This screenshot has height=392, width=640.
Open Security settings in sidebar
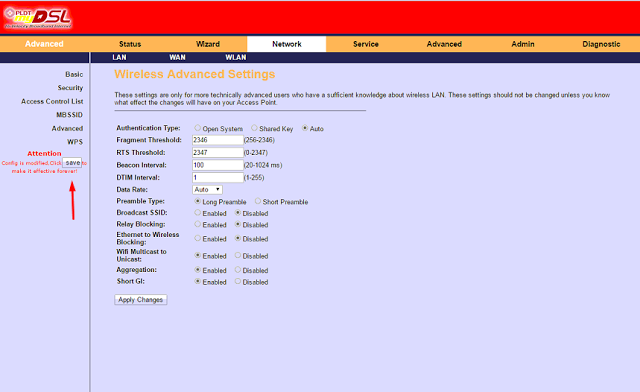pyautogui.click(x=70, y=88)
